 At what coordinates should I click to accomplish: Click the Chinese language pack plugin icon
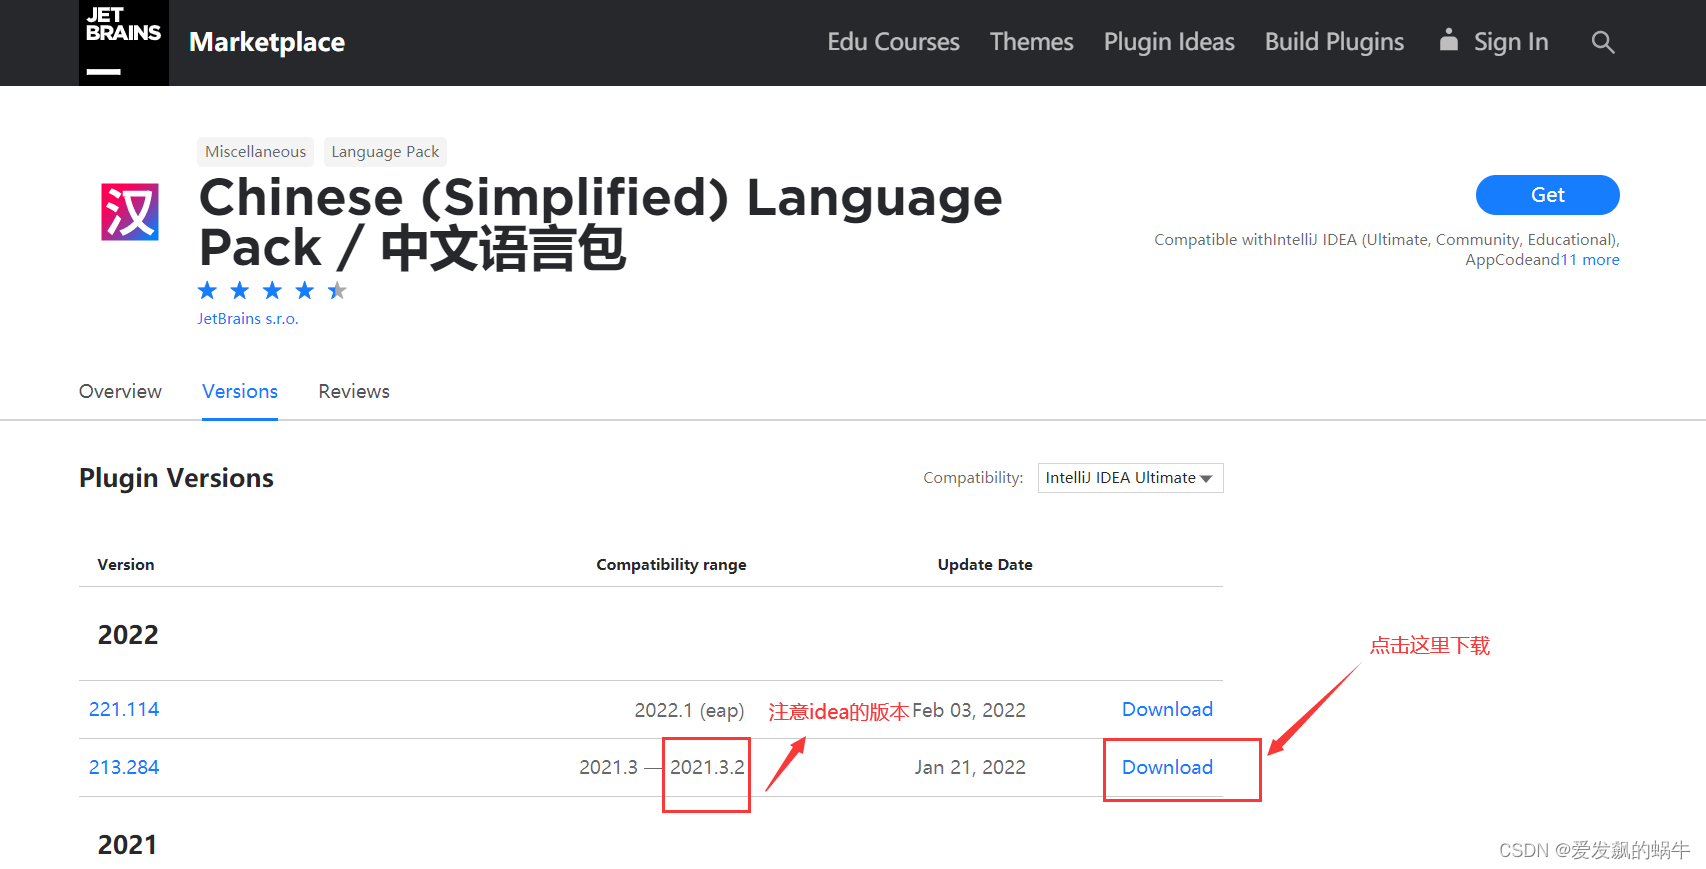130,212
